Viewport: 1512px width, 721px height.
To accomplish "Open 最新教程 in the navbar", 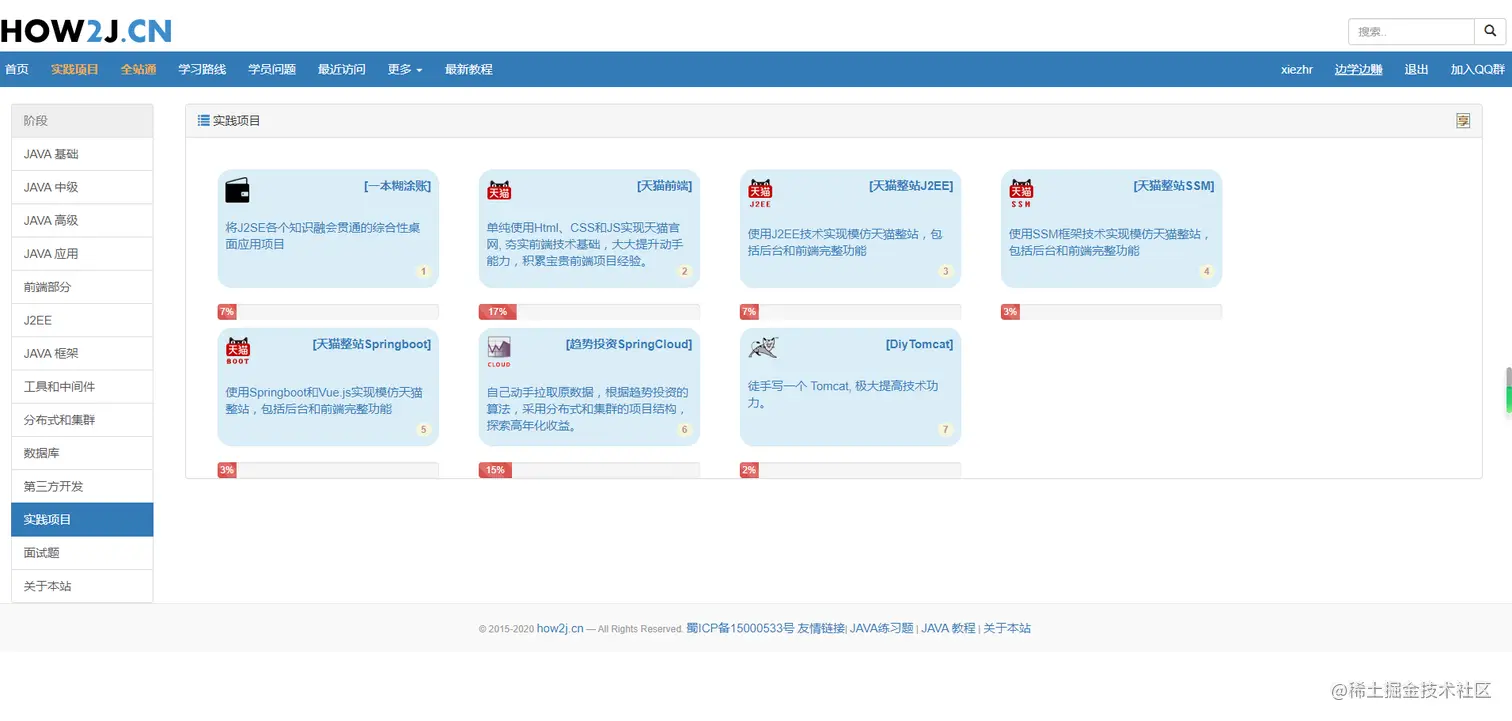I will click(469, 69).
